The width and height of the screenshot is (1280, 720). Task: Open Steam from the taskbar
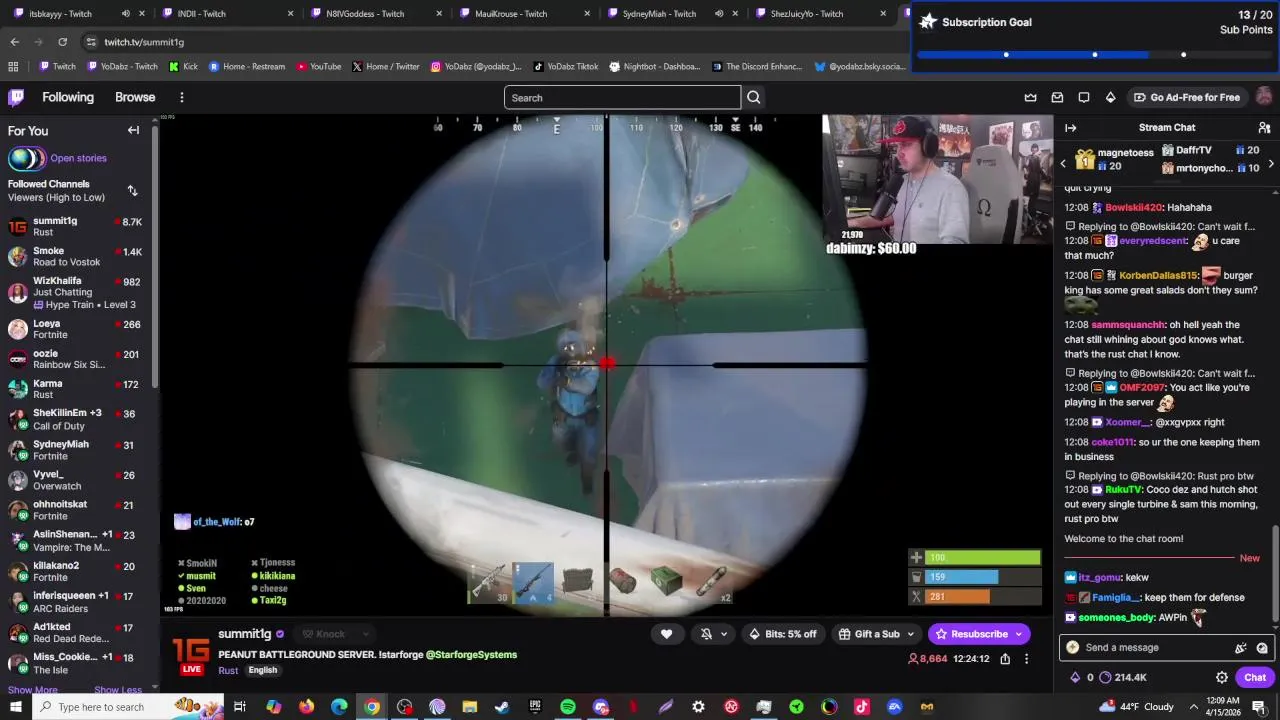tap(502, 707)
